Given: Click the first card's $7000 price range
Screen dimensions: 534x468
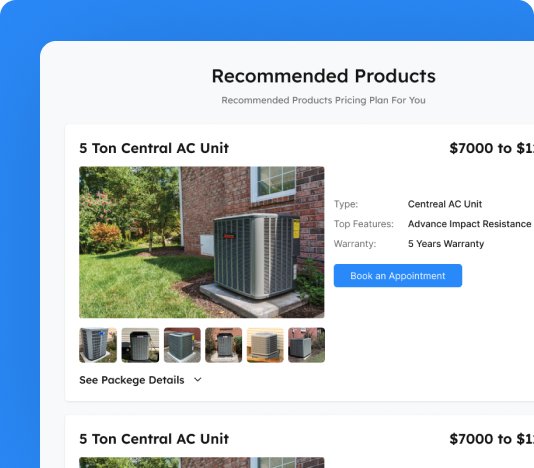Looking at the screenshot, I should [x=492, y=148].
